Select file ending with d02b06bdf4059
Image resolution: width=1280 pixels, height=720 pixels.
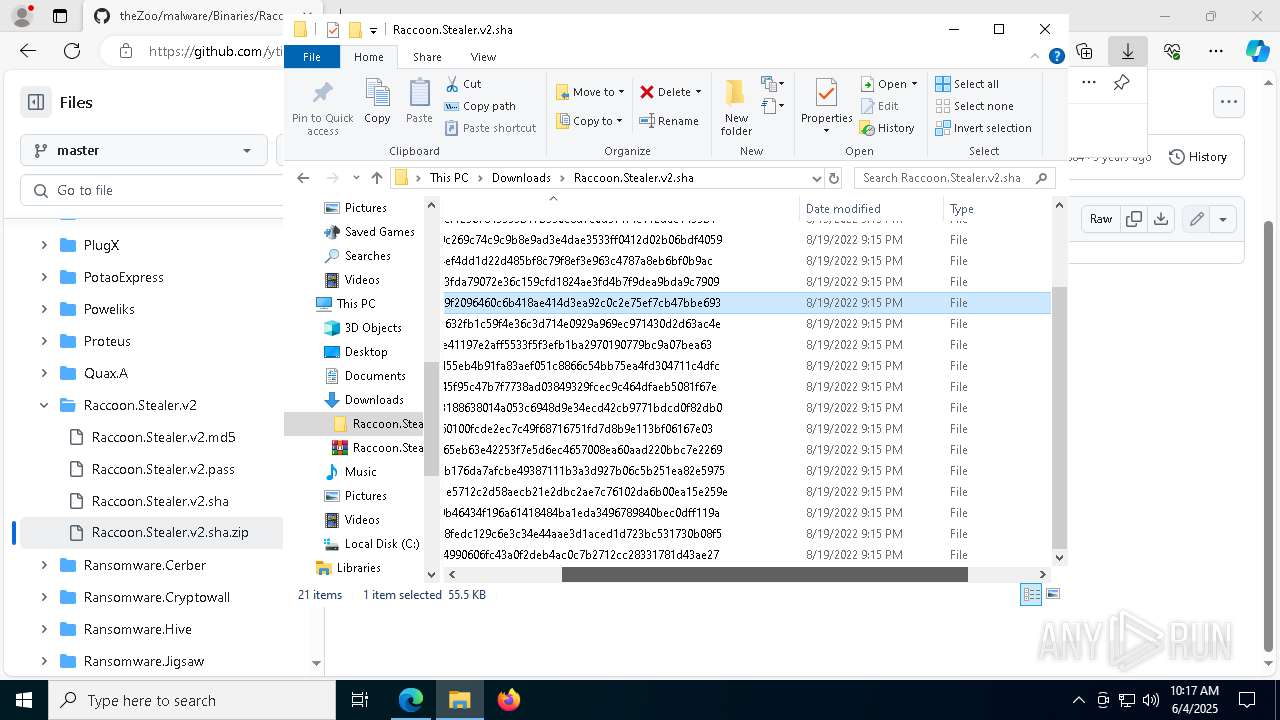pos(745,240)
